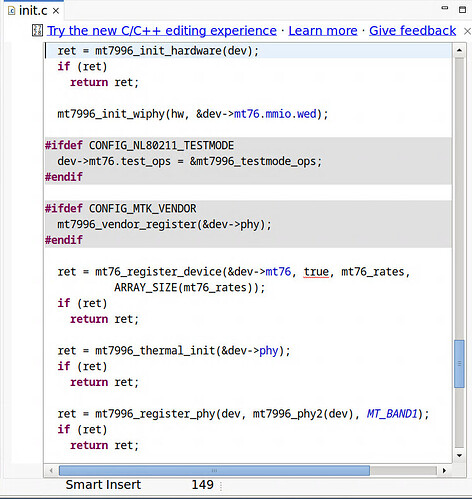Click the horizontal scrollbar left arrow
This screenshot has width=472, height=499.
(x=51, y=471)
